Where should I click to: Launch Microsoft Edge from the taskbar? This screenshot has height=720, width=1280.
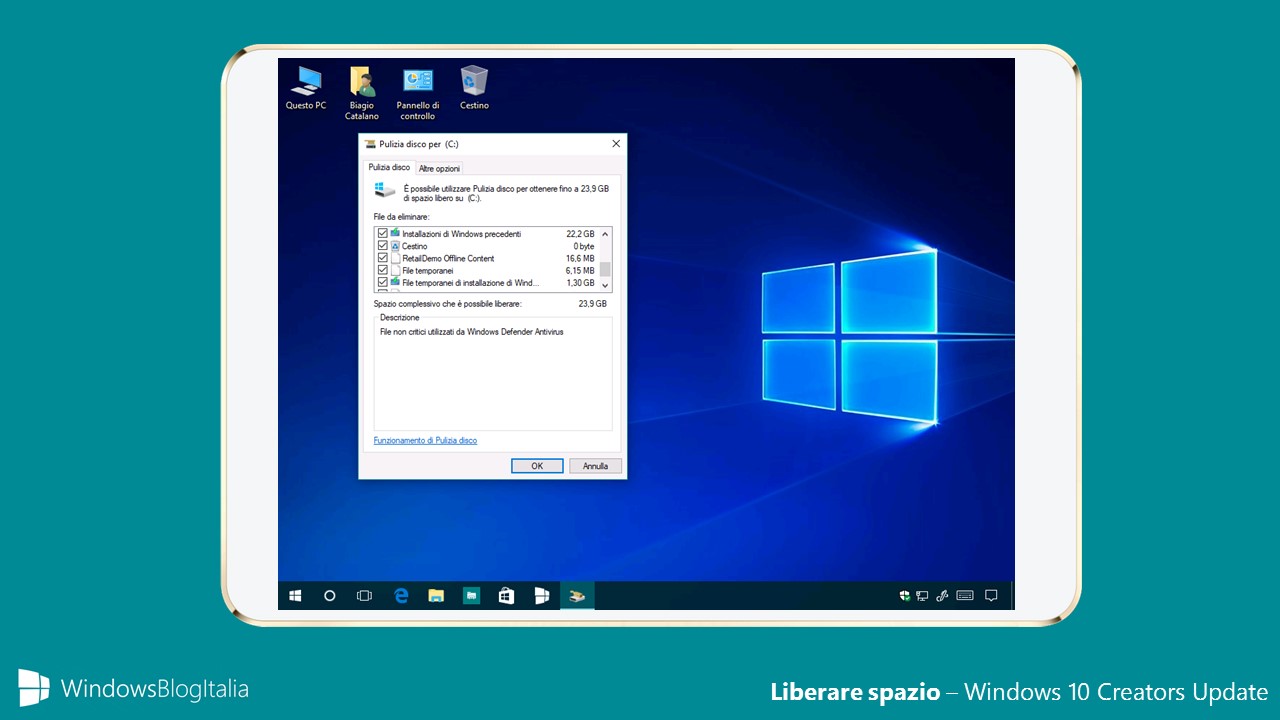tap(401, 596)
